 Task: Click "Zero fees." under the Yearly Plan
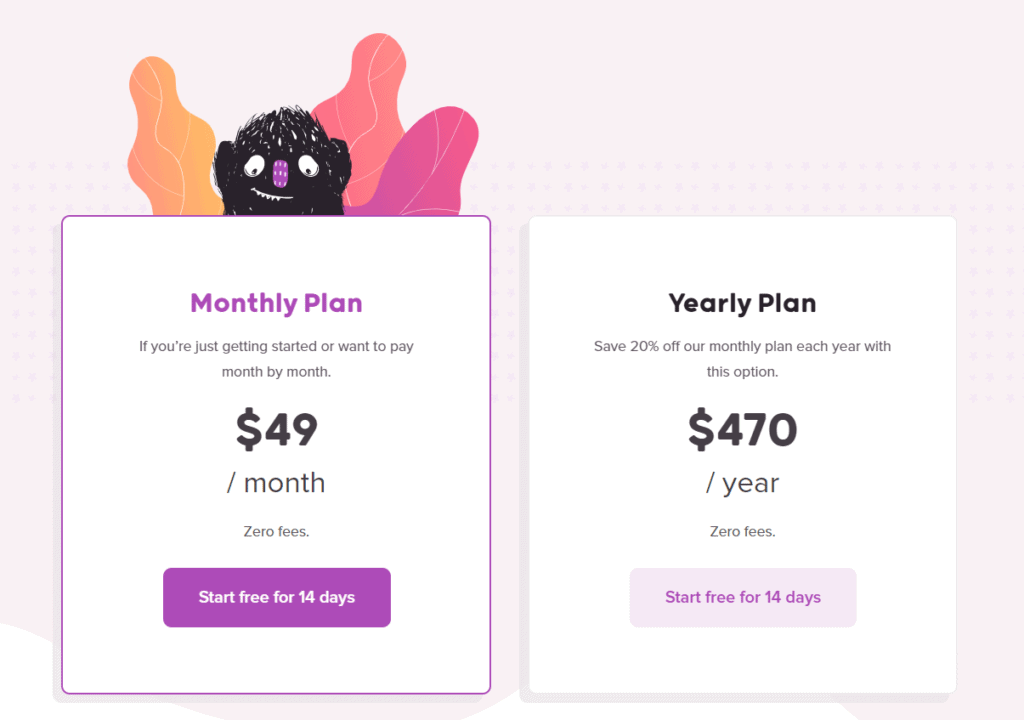click(x=742, y=531)
